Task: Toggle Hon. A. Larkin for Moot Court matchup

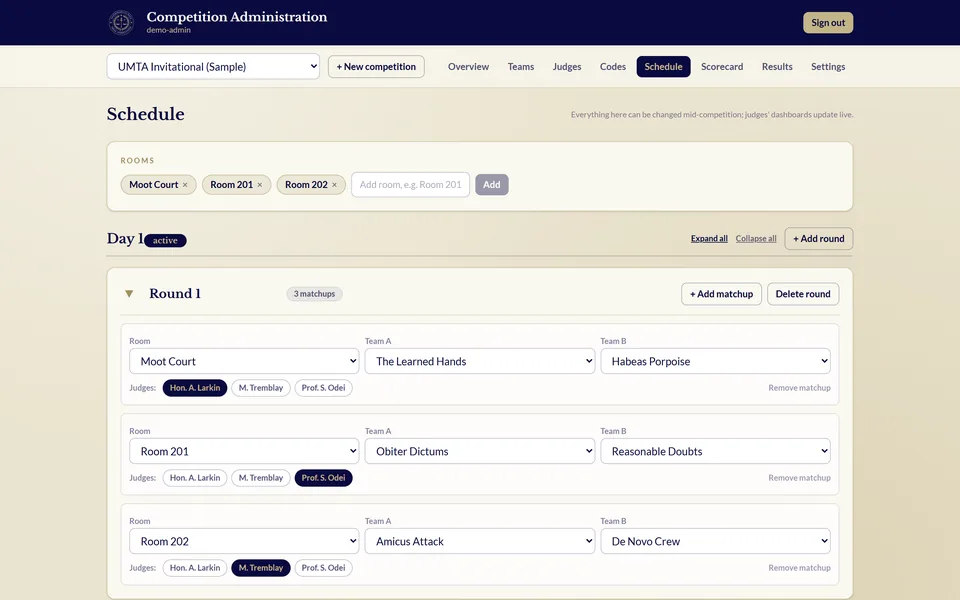Action: [x=195, y=388]
